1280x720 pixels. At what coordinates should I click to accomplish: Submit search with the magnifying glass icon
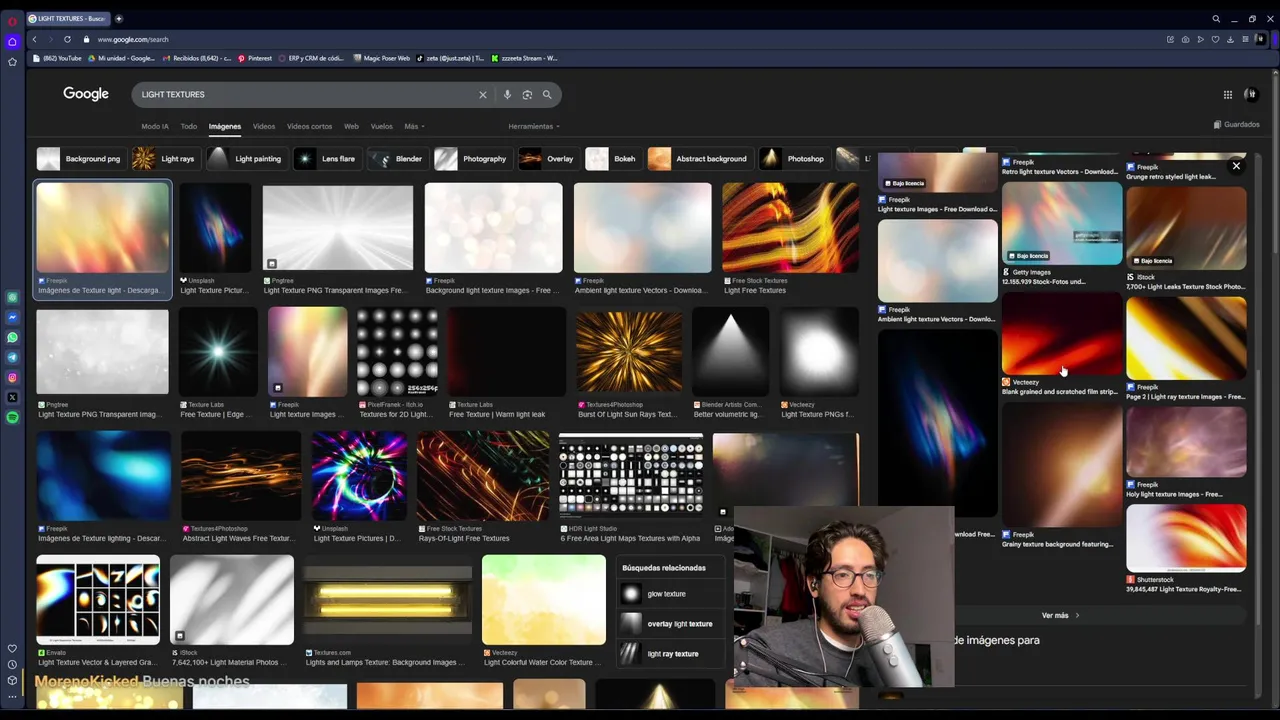pos(547,94)
